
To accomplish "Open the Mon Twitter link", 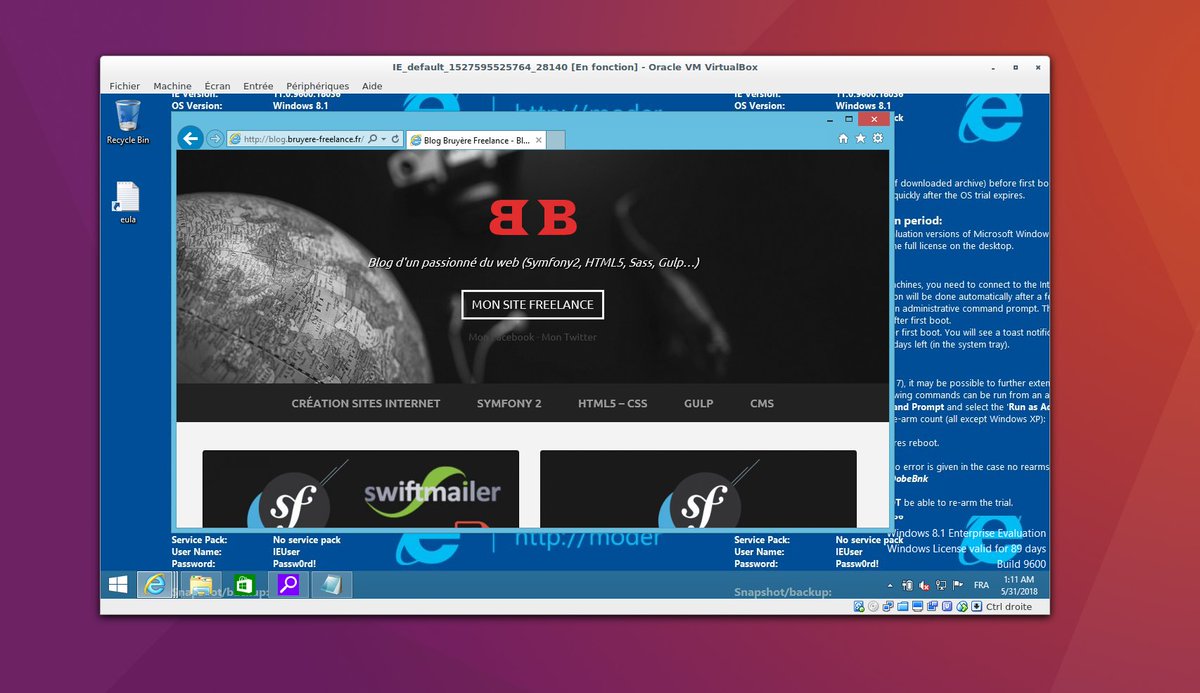I will (x=568, y=337).
